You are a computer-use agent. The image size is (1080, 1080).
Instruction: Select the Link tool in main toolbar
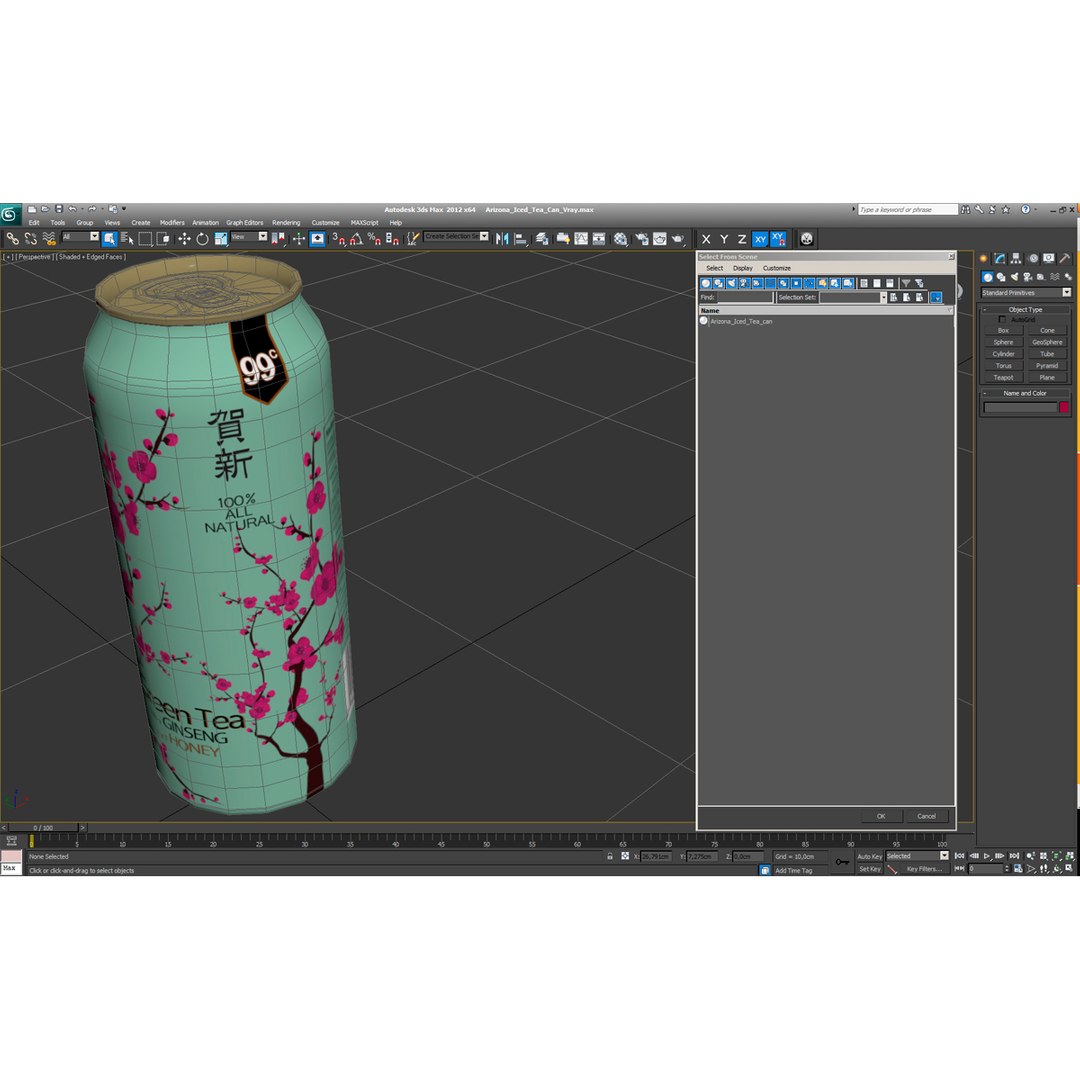point(12,239)
